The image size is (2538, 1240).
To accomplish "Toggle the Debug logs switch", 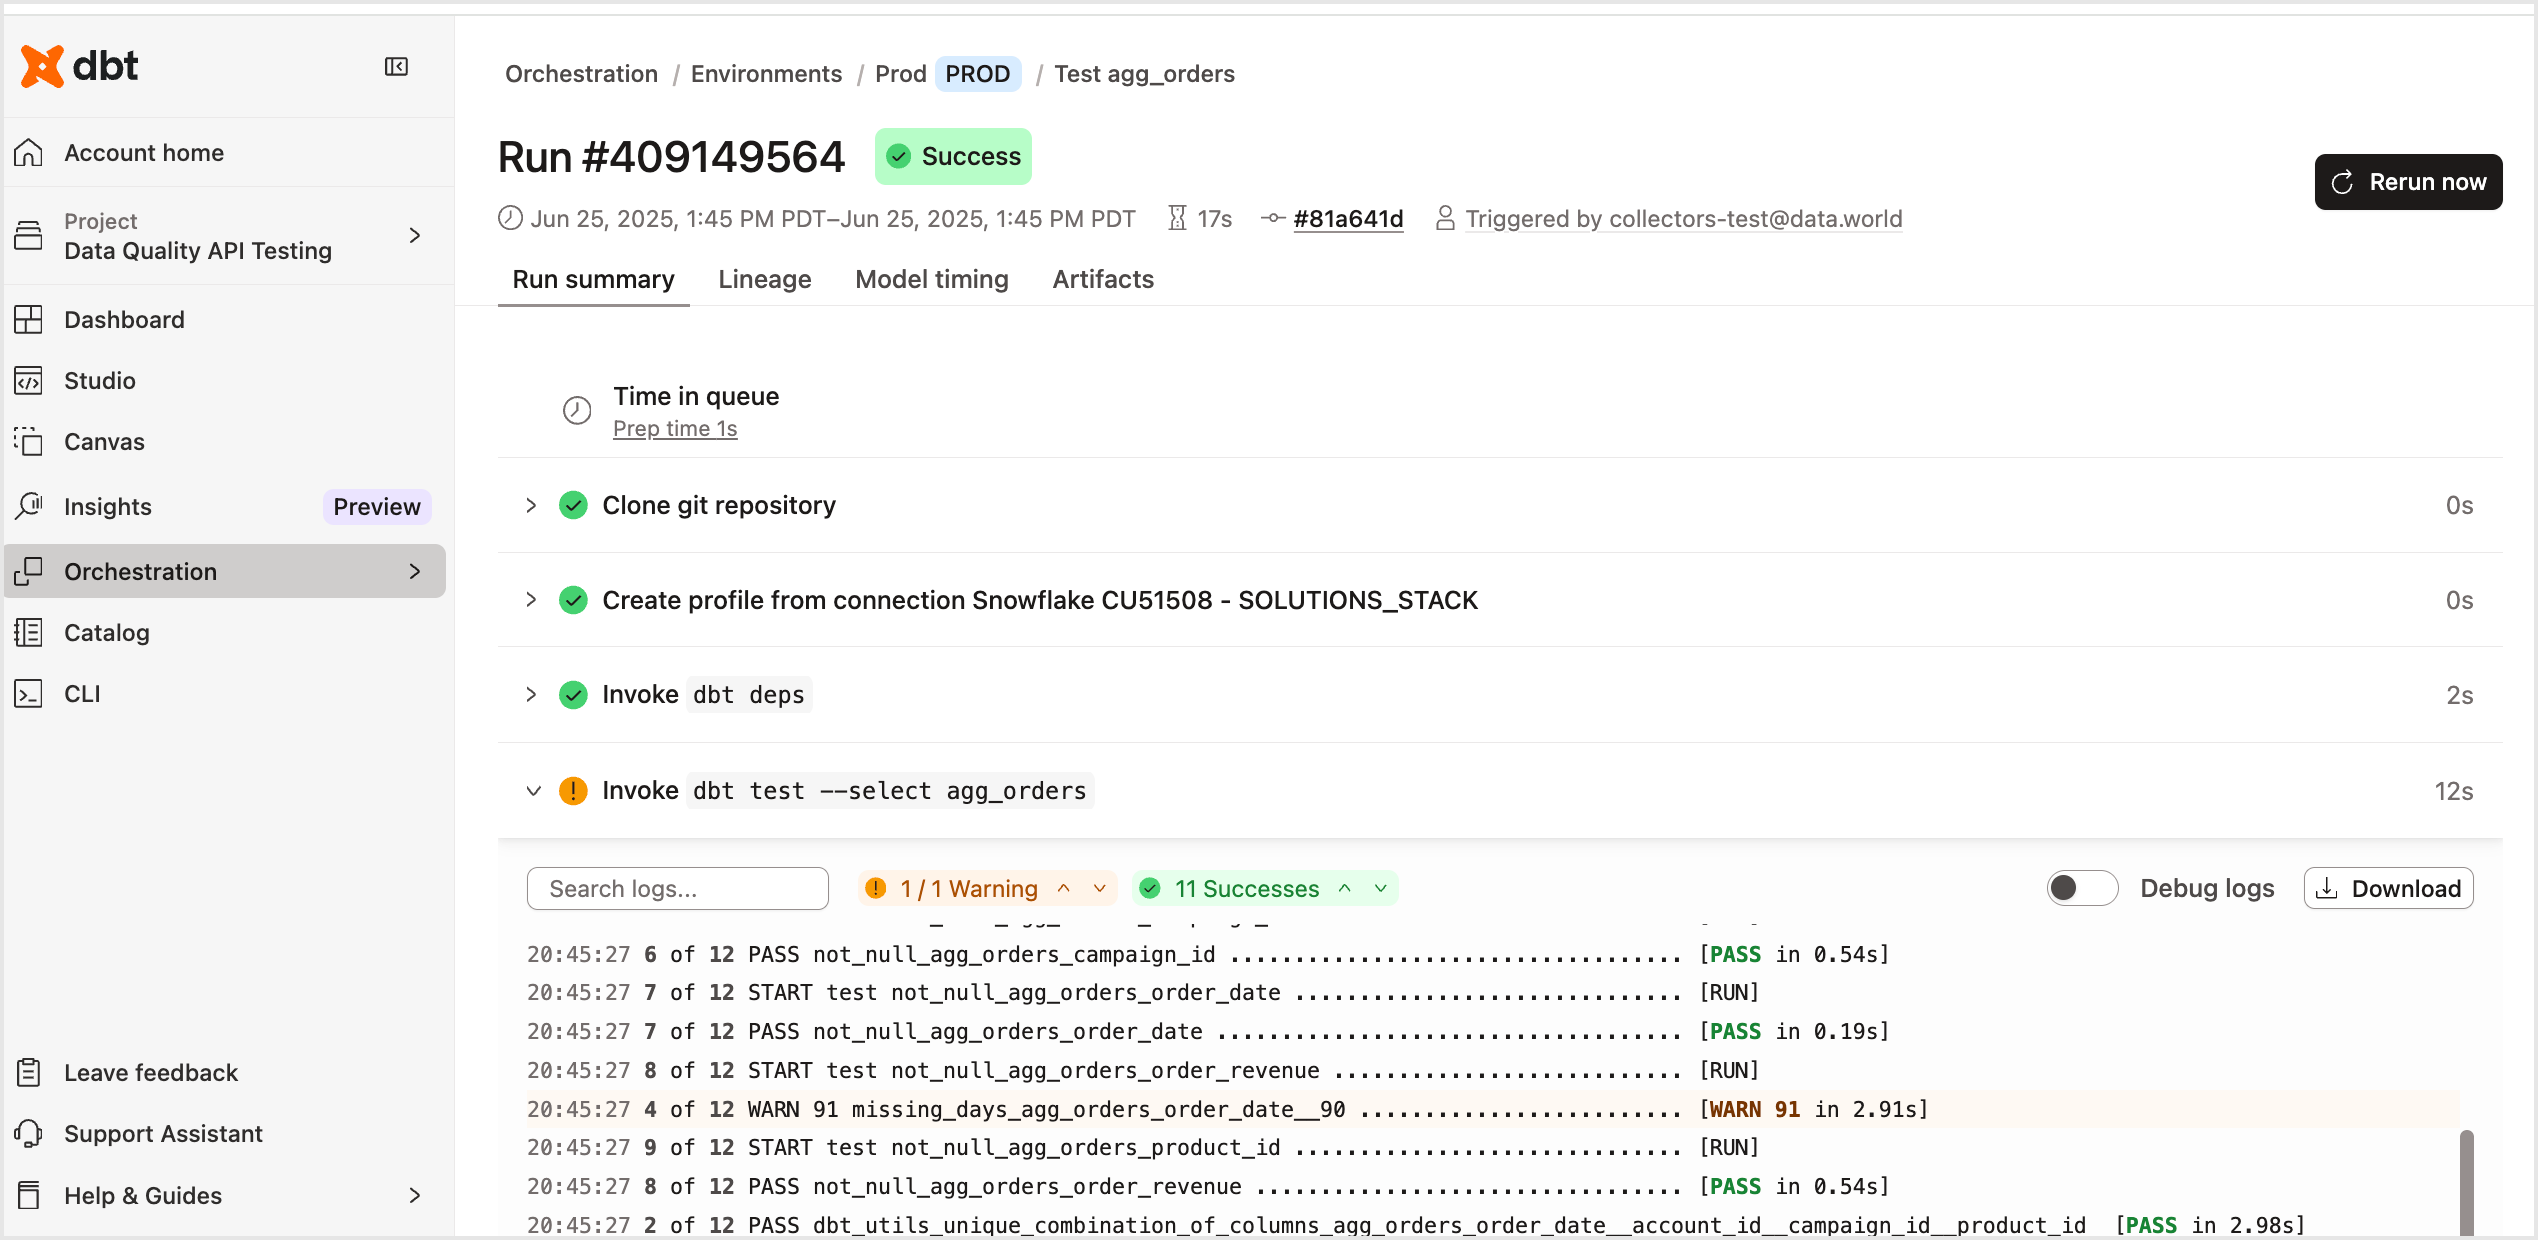I will click(x=2082, y=888).
